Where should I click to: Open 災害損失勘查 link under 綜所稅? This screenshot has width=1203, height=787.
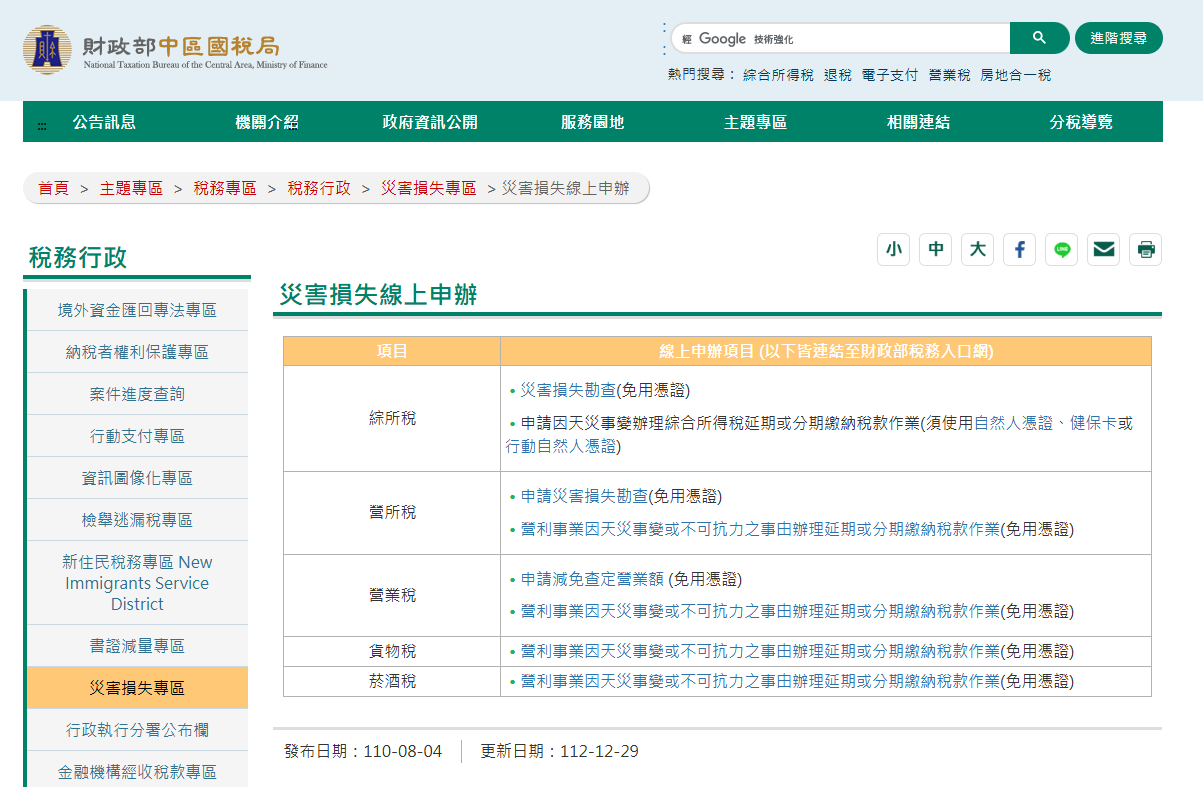point(567,390)
